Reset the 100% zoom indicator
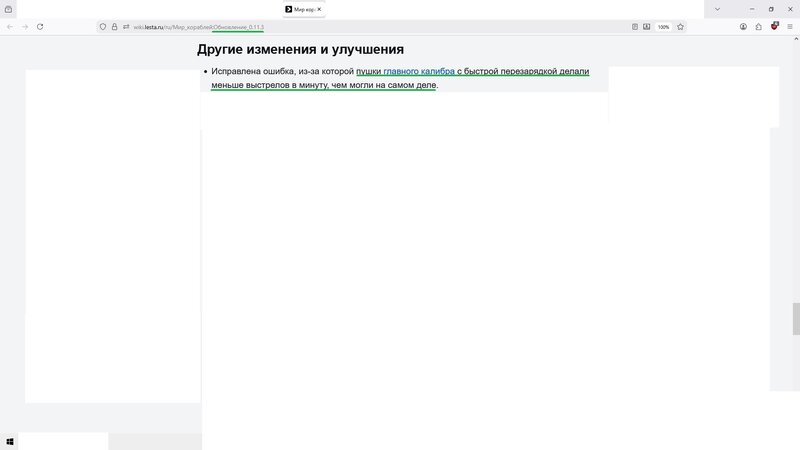800x450 pixels. pyautogui.click(x=663, y=27)
